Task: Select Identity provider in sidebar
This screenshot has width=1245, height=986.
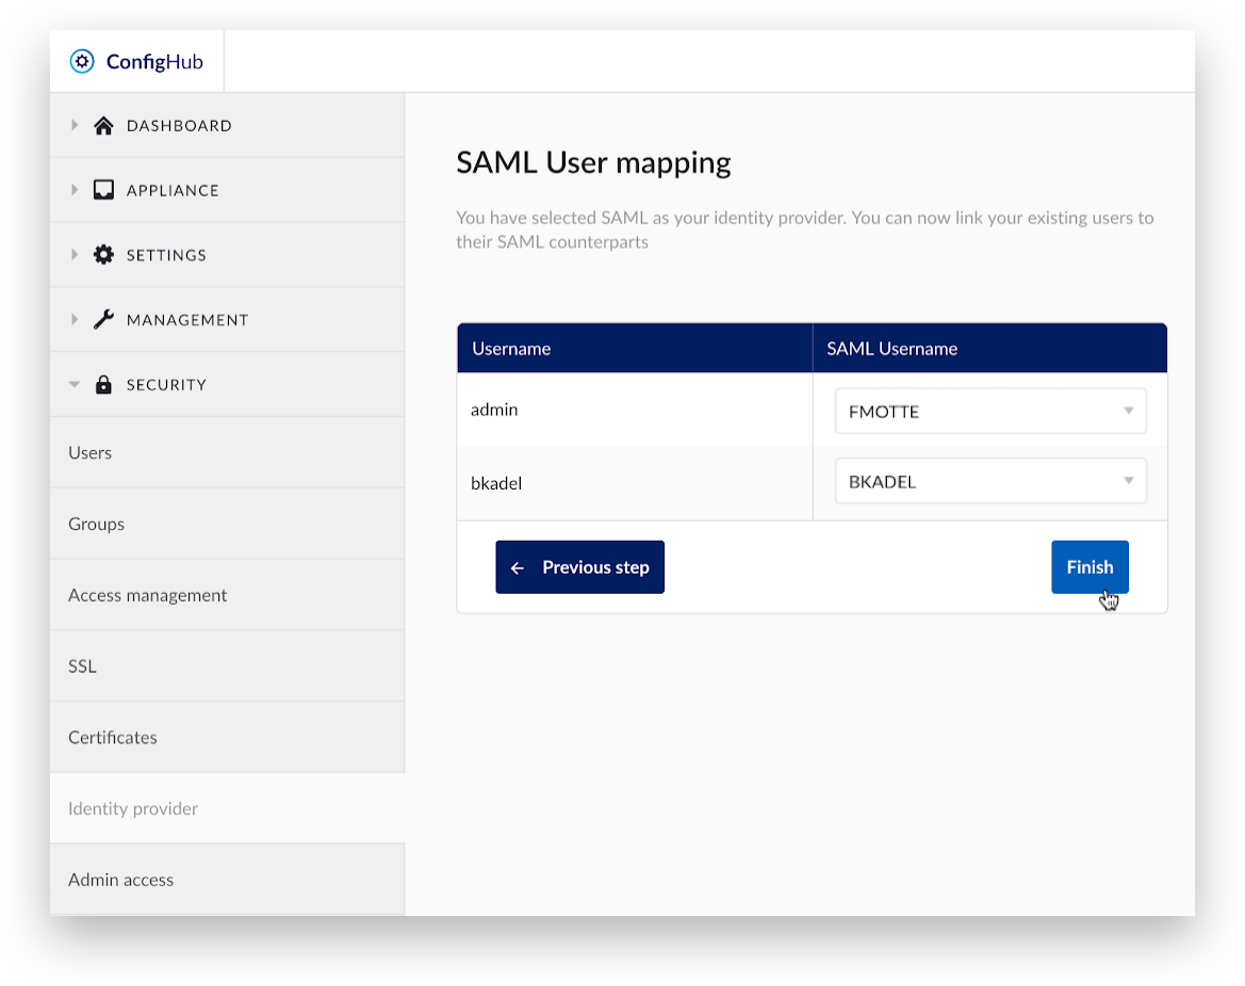Action: (227, 808)
